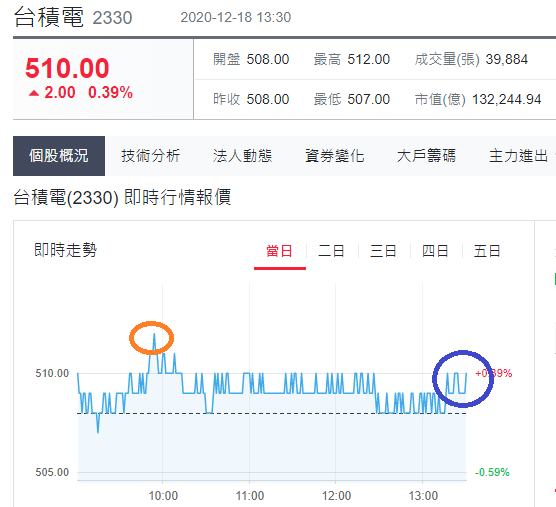This screenshot has height=507, width=556.
Task: Click the red up-triangle change indicator
Action: (x=34, y=93)
